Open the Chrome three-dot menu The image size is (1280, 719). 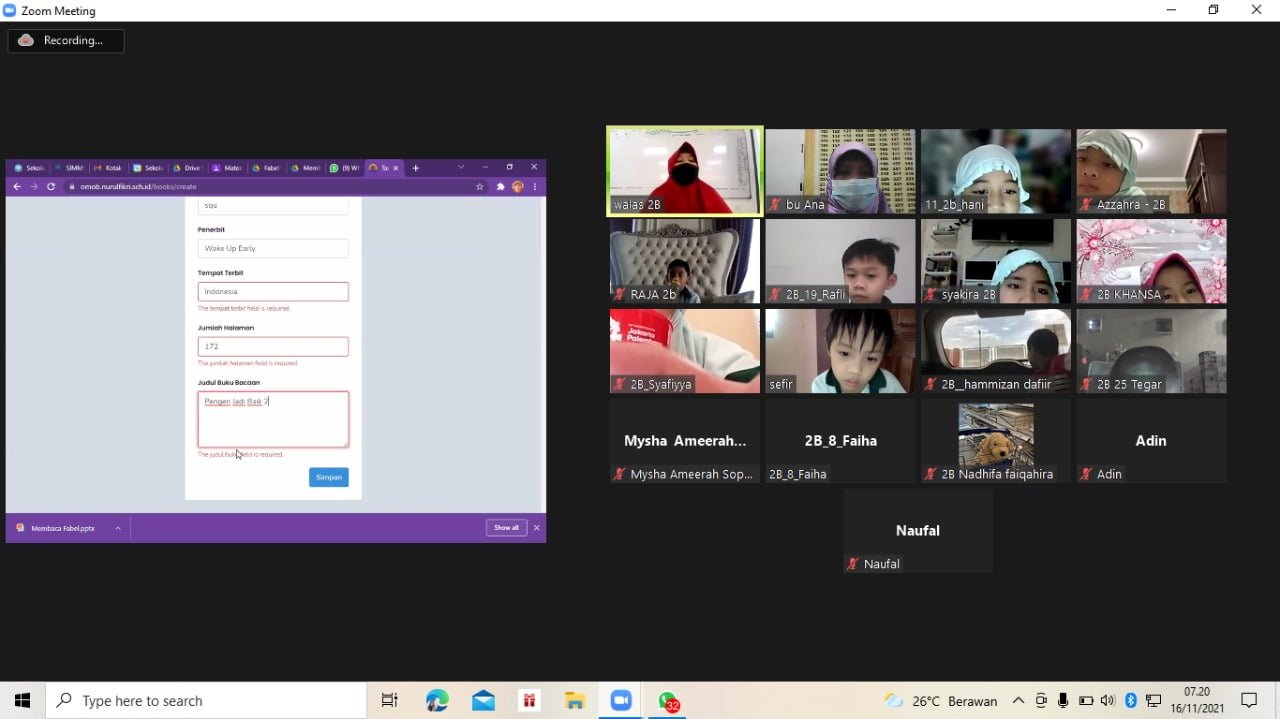coord(535,187)
